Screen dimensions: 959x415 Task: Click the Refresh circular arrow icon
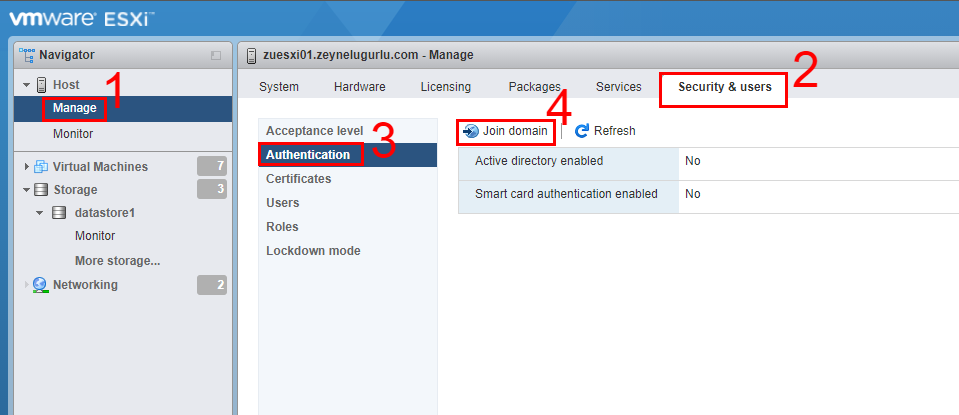point(582,131)
